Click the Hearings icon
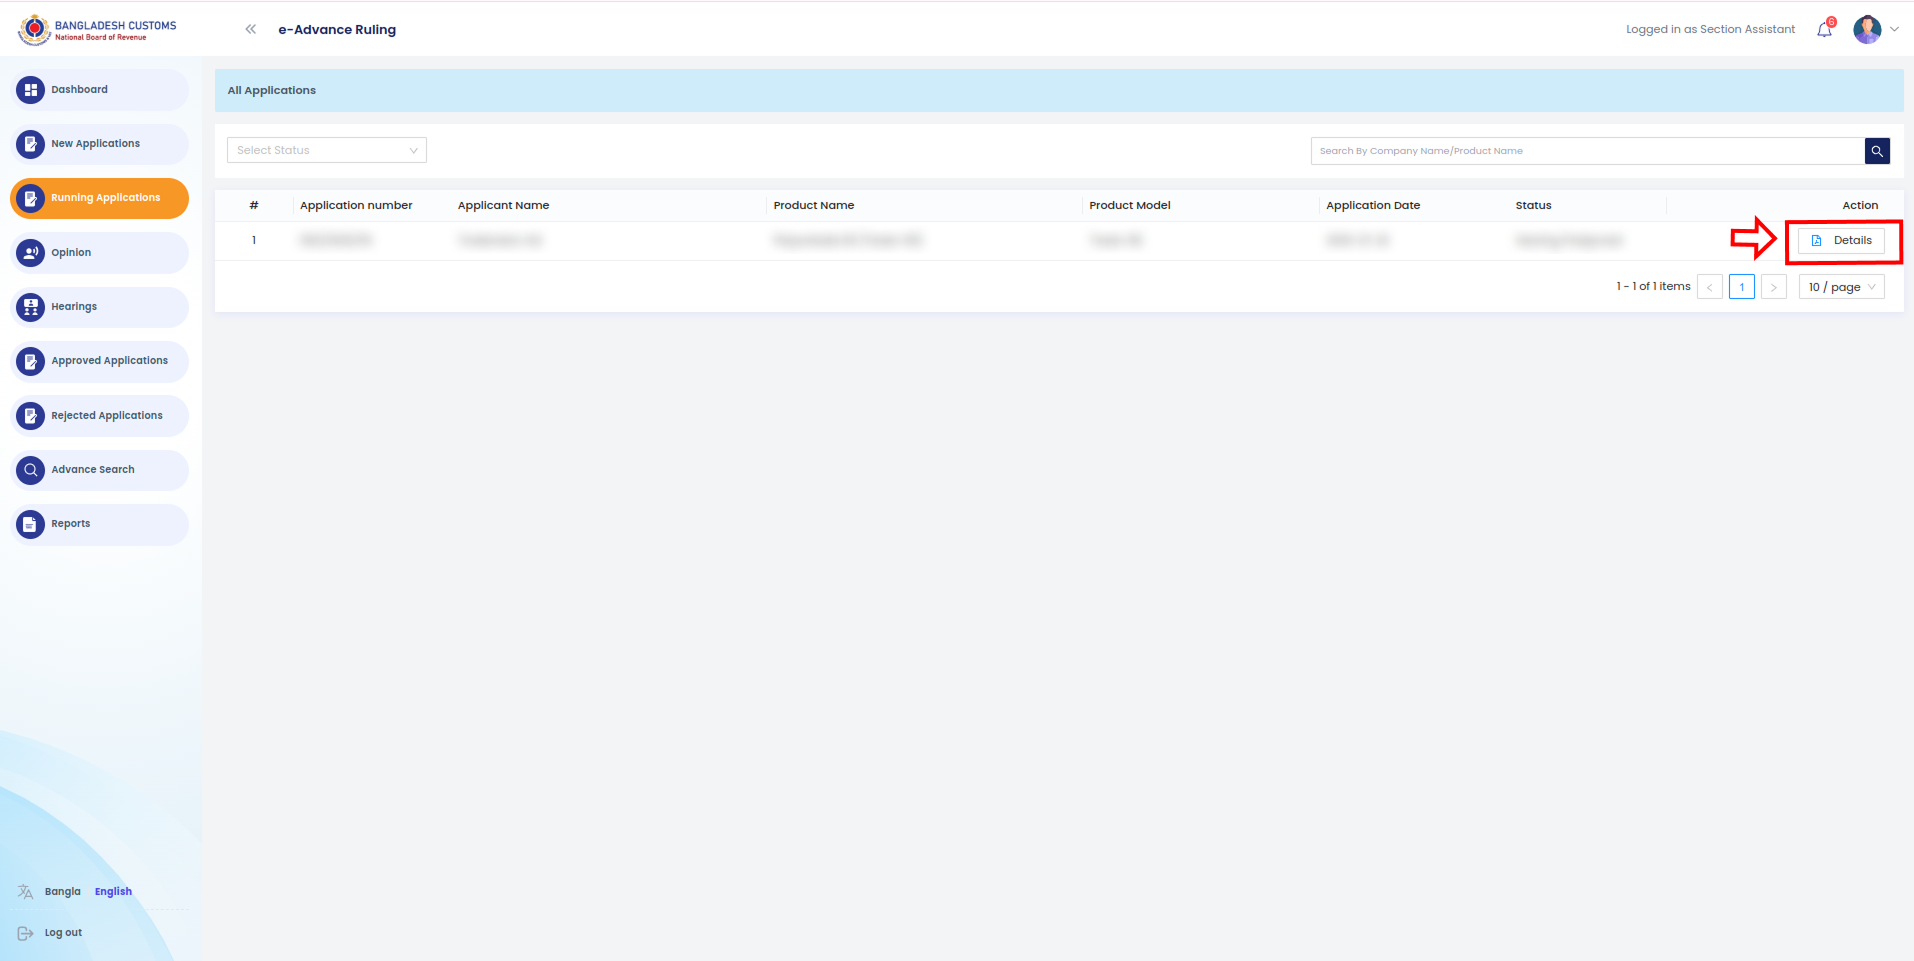 pos(31,307)
